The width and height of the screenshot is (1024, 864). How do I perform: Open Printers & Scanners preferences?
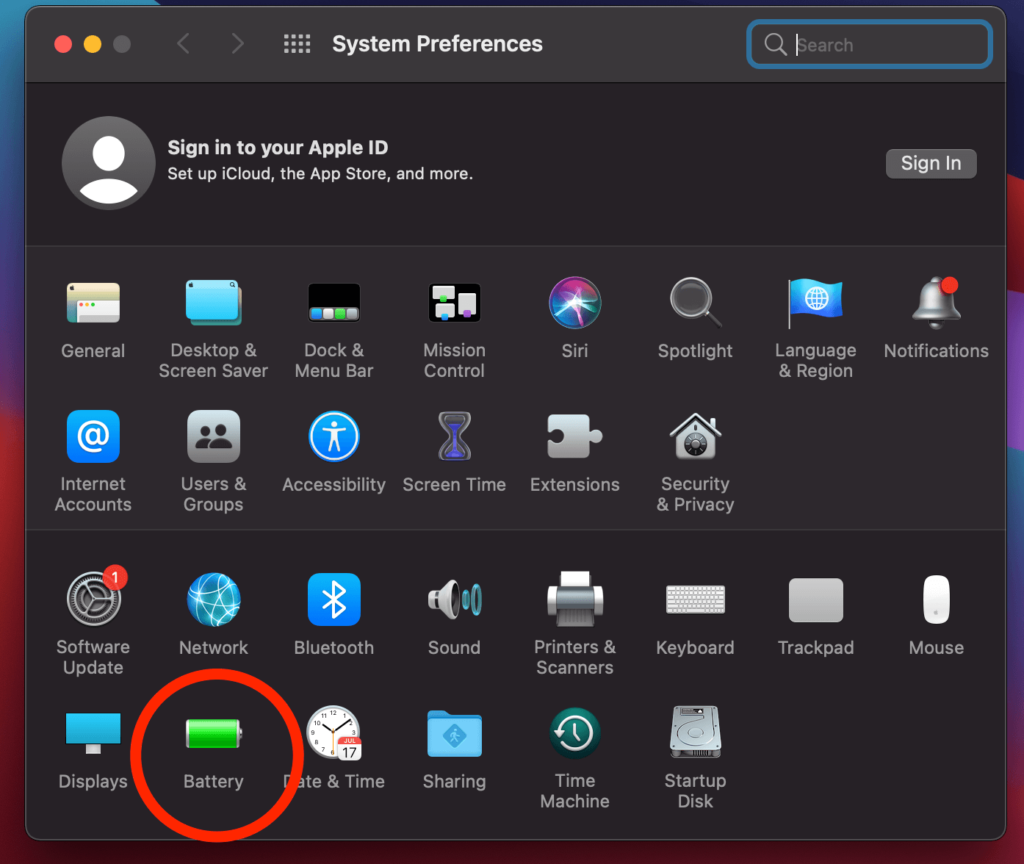(574, 600)
